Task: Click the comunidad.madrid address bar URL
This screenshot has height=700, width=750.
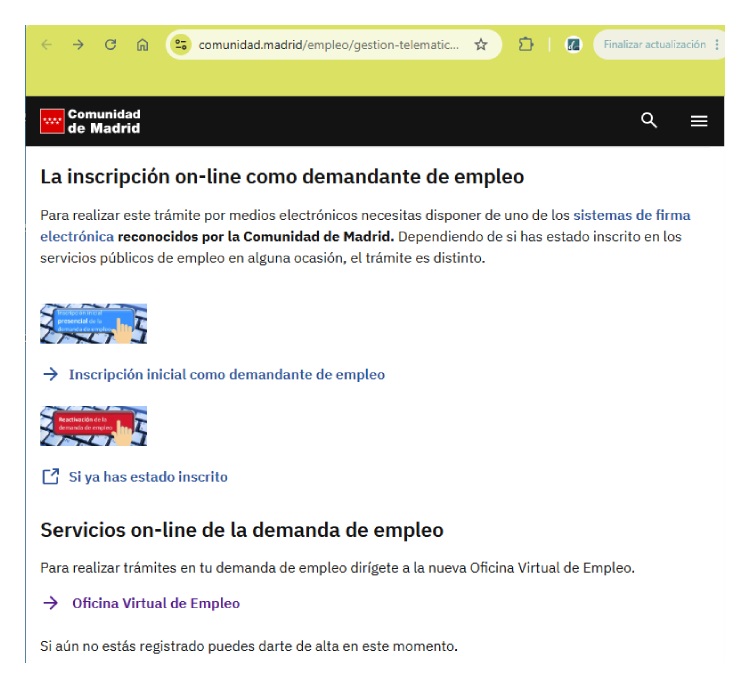Action: coord(328,45)
